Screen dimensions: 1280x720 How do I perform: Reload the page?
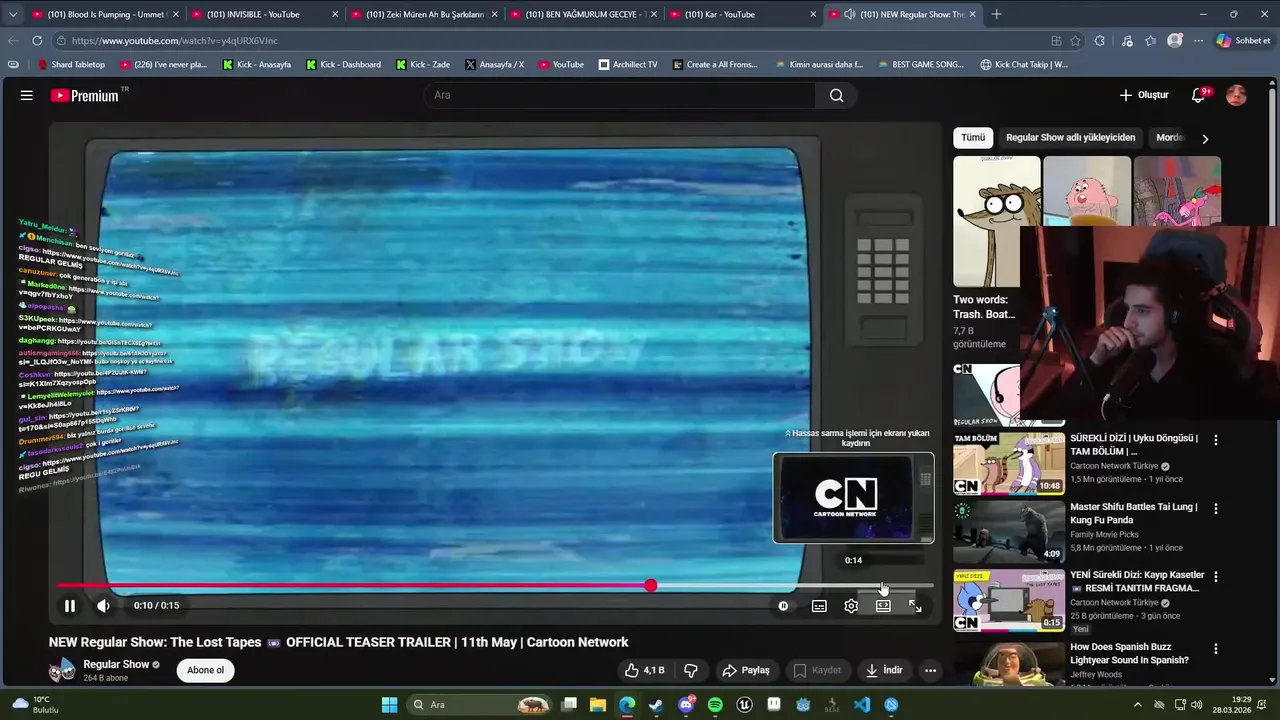click(x=37, y=41)
